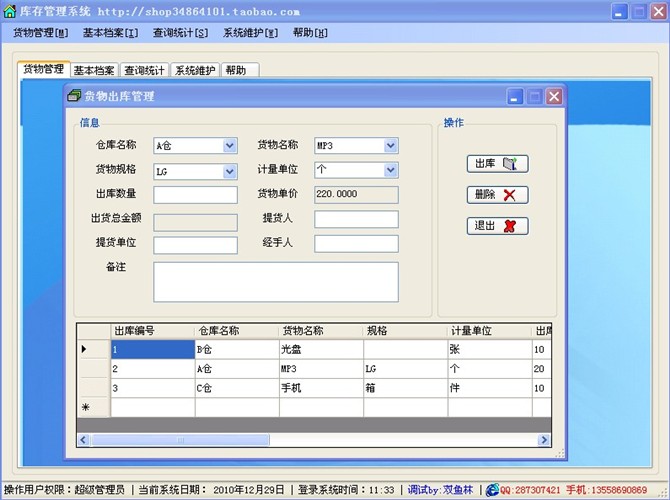Click the 删除 button
Image resolution: width=670 pixels, height=500 pixels.
(x=497, y=195)
